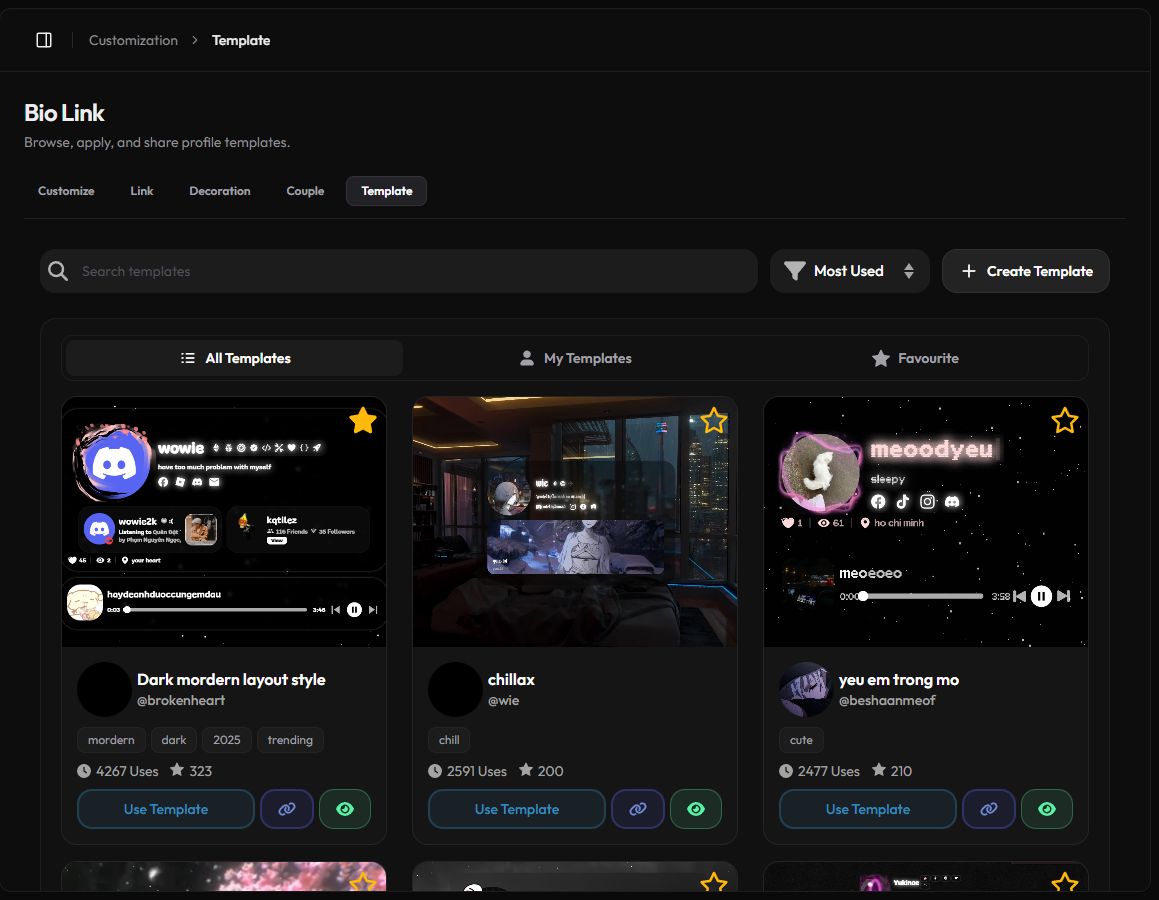Open the Couple tab
This screenshot has height=900, width=1159.
[305, 191]
